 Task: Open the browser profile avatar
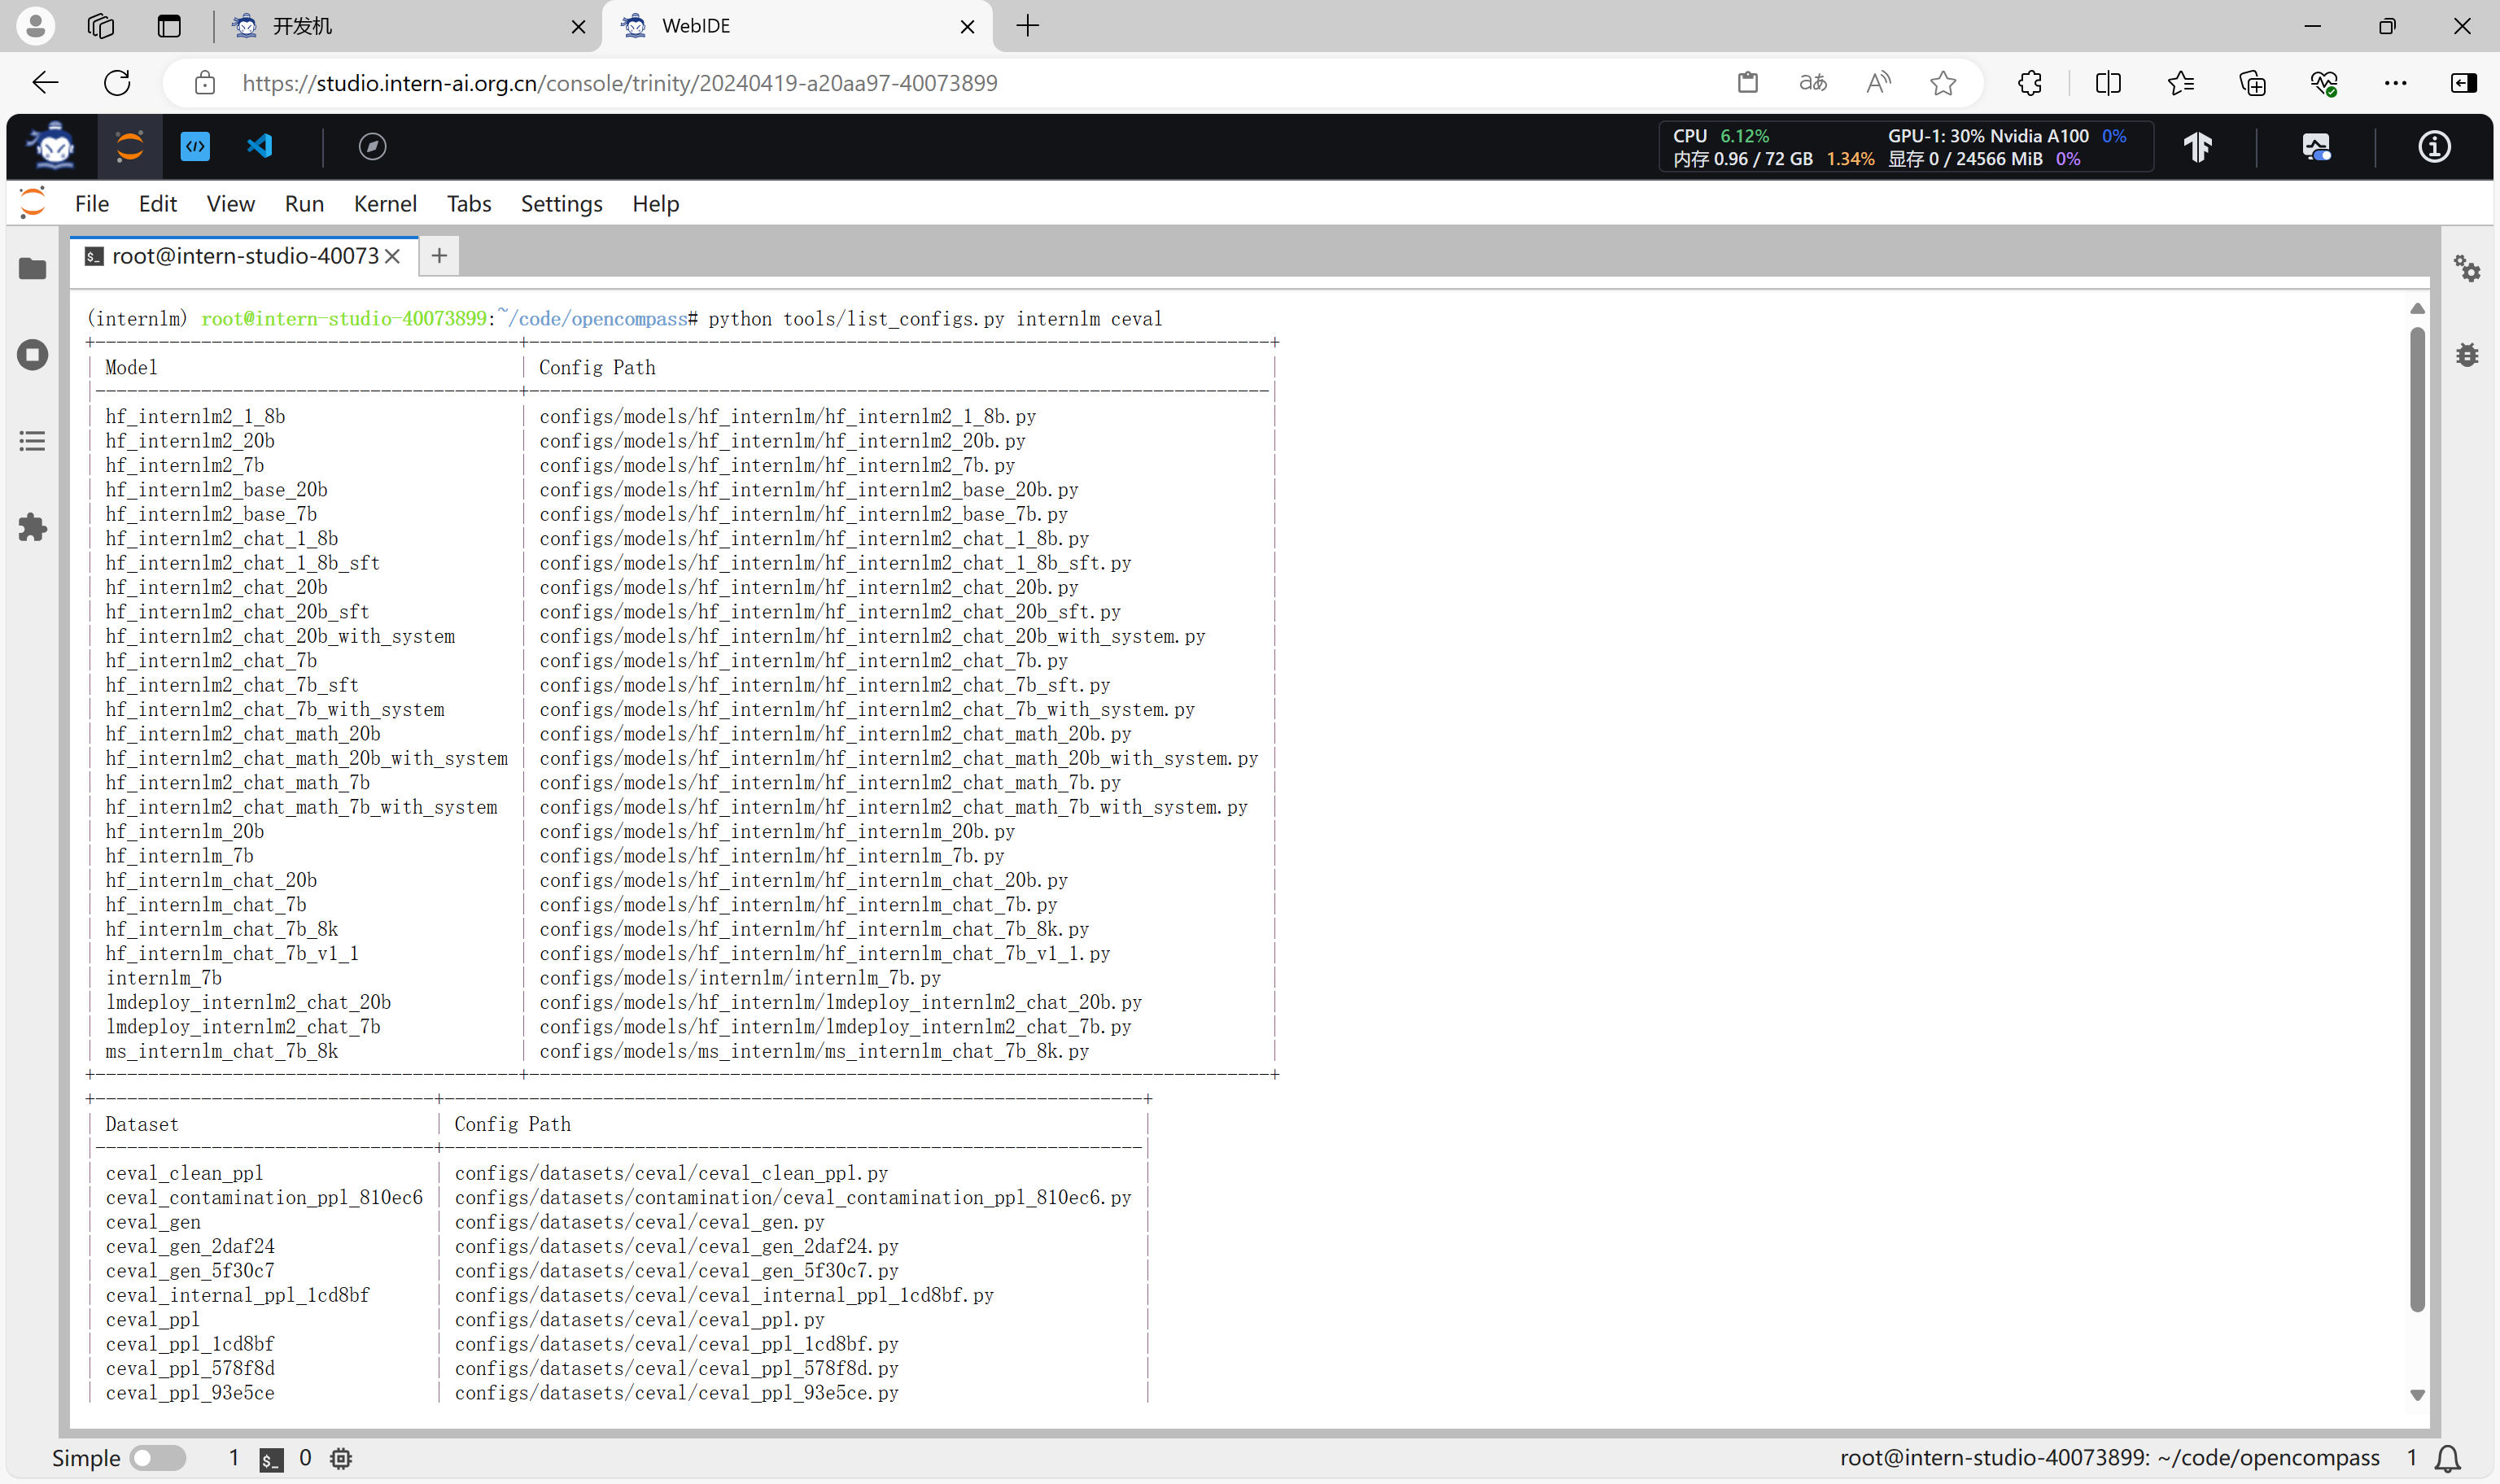(x=35, y=26)
